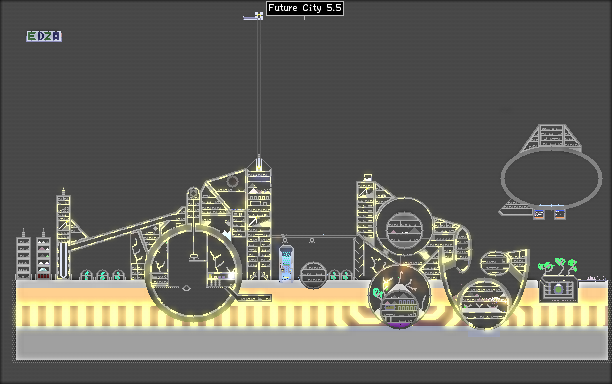Click the small beacon atop the tall antenna

(x=259, y=16)
